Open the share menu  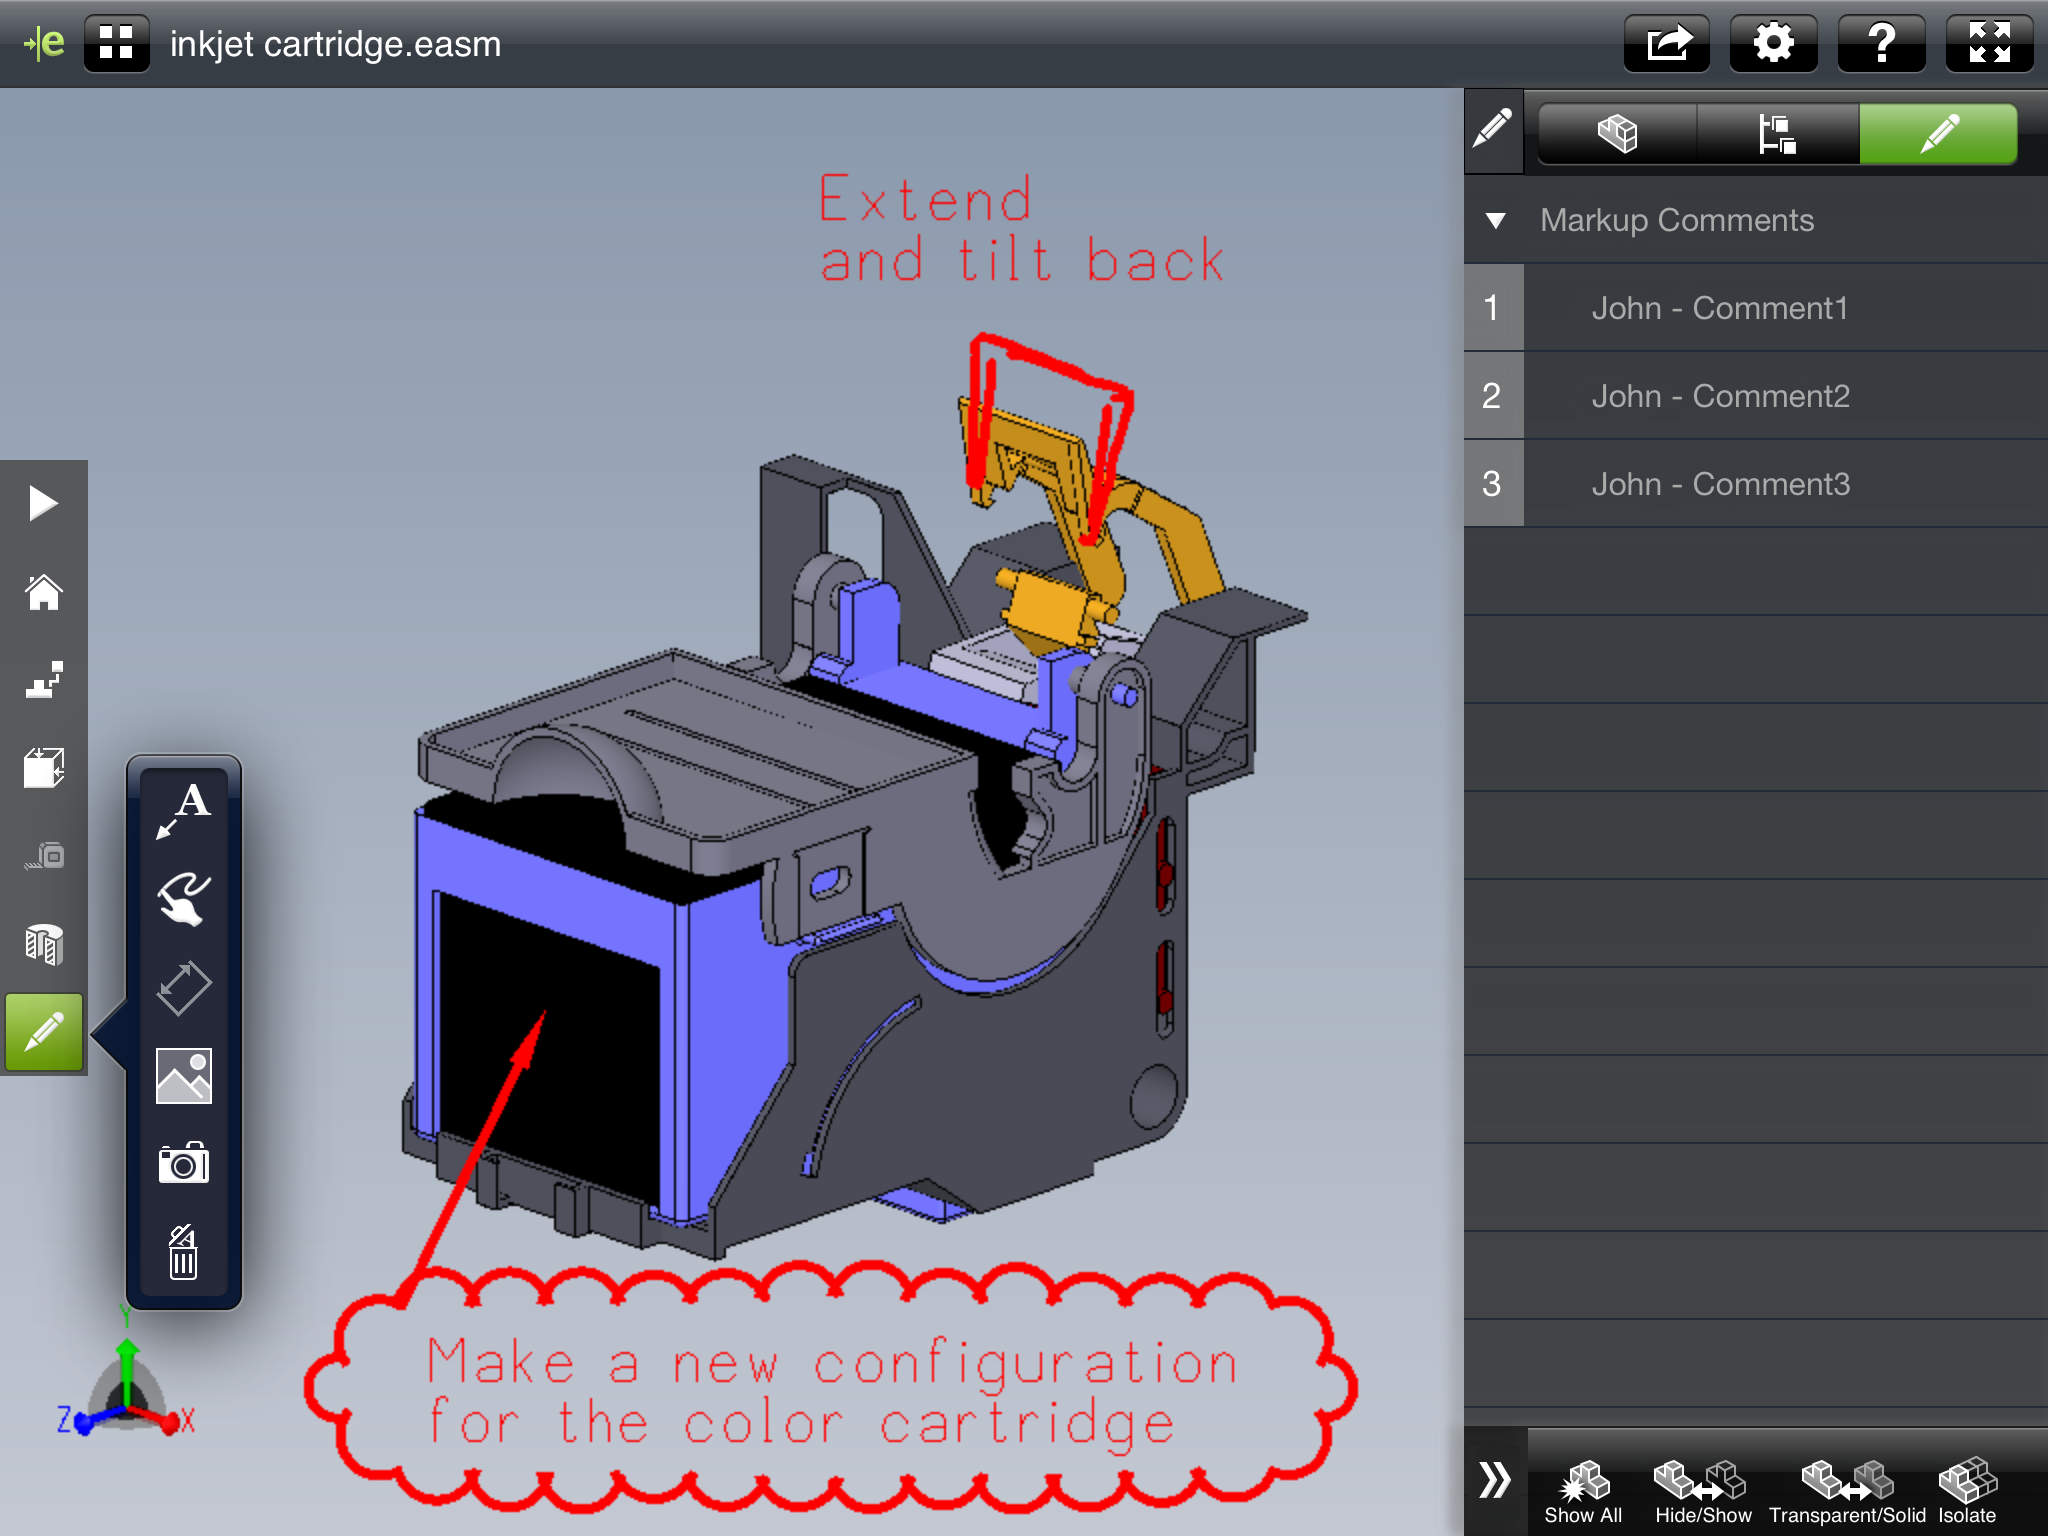pyautogui.click(x=1665, y=42)
